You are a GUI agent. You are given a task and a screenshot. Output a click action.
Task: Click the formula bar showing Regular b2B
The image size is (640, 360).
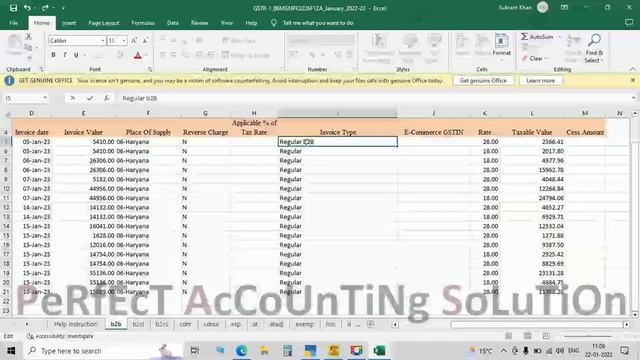pyautogui.click(x=373, y=98)
